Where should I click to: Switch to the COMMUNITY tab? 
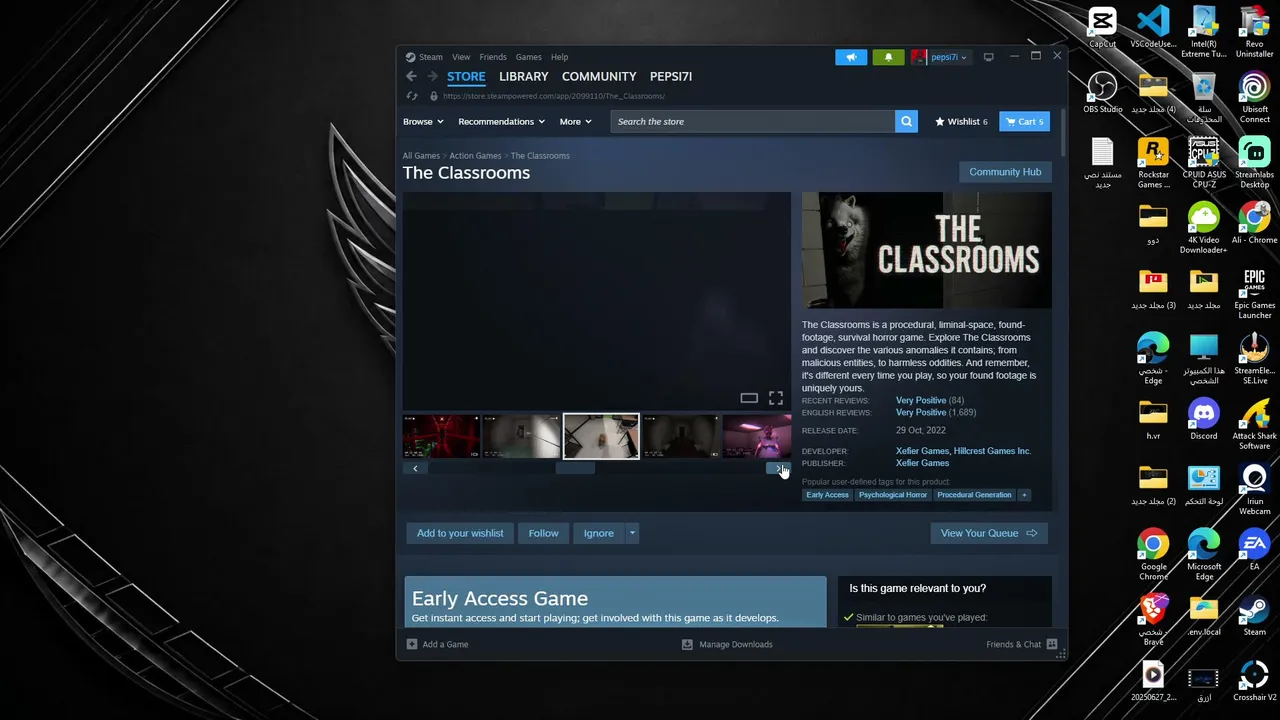click(599, 76)
